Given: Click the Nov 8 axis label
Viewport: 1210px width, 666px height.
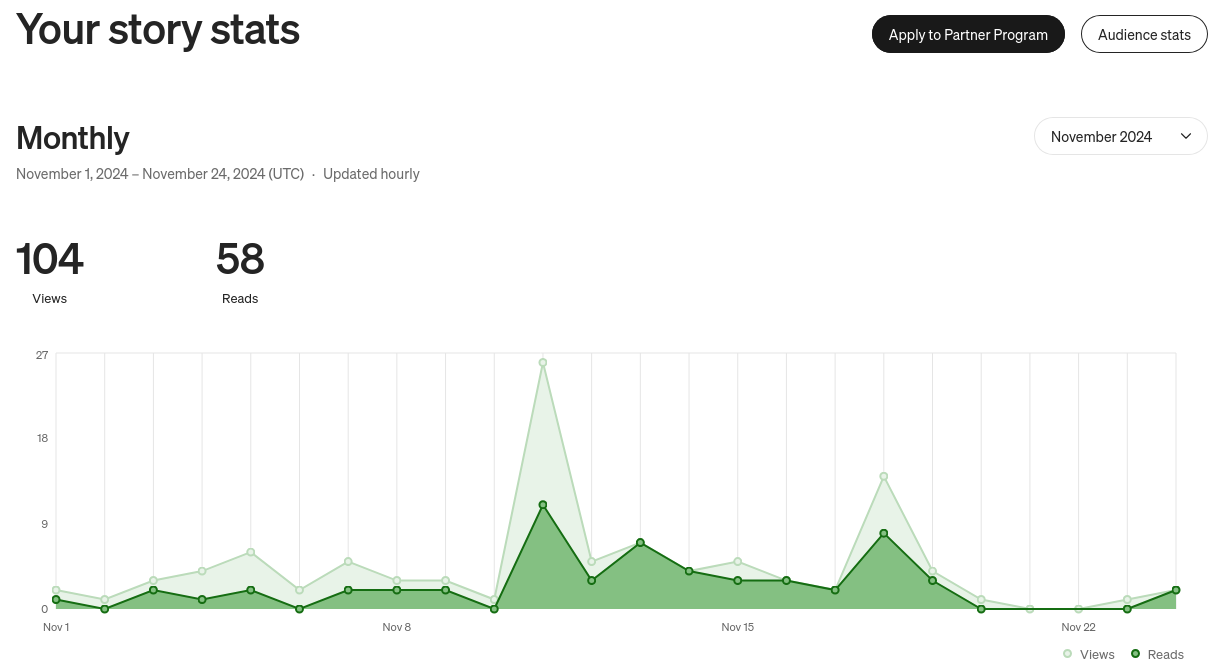Looking at the screenshot, I should click(397, 627).
